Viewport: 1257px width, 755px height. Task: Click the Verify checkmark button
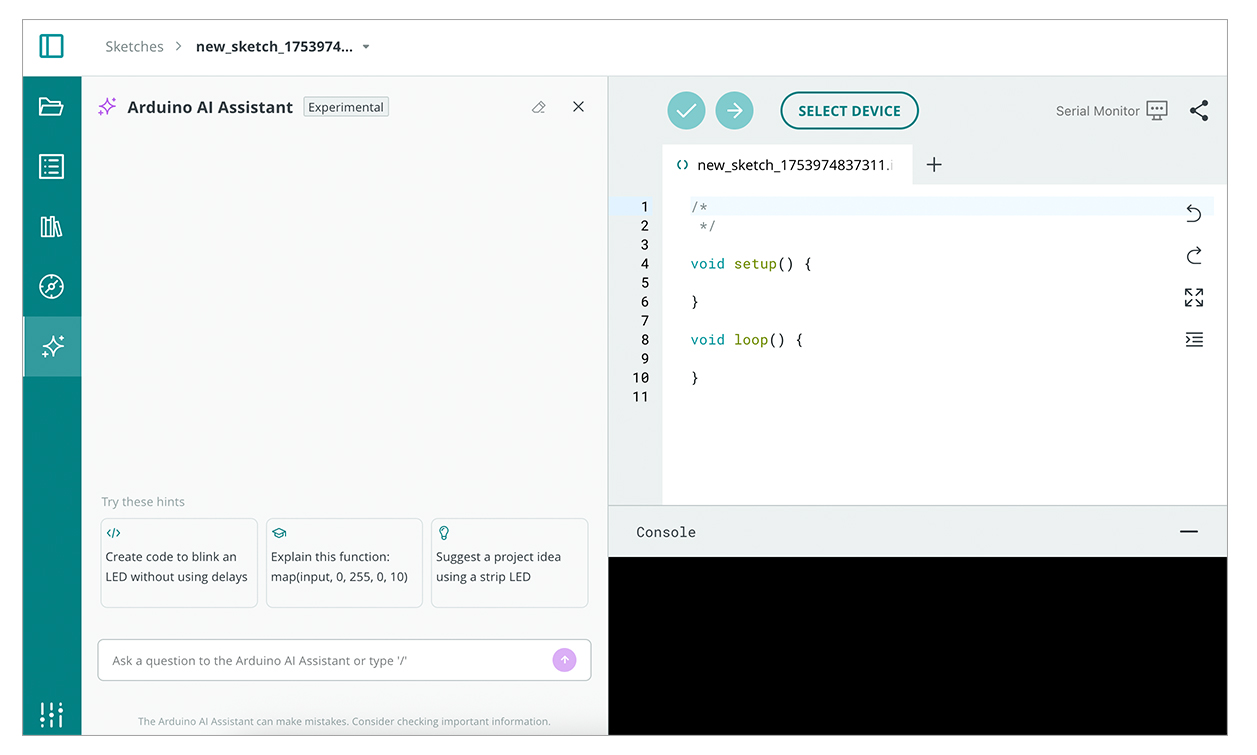click(686, 111)
